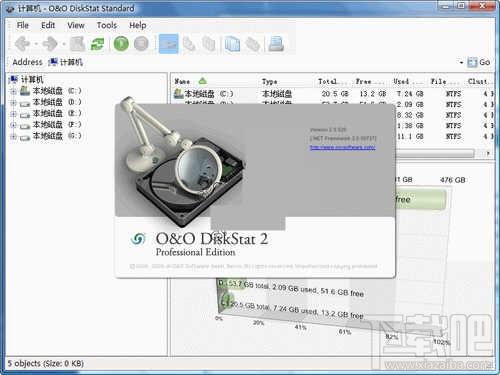
Task: Click the copy documents toolbar icon
Action: click(x=209, y=44)
